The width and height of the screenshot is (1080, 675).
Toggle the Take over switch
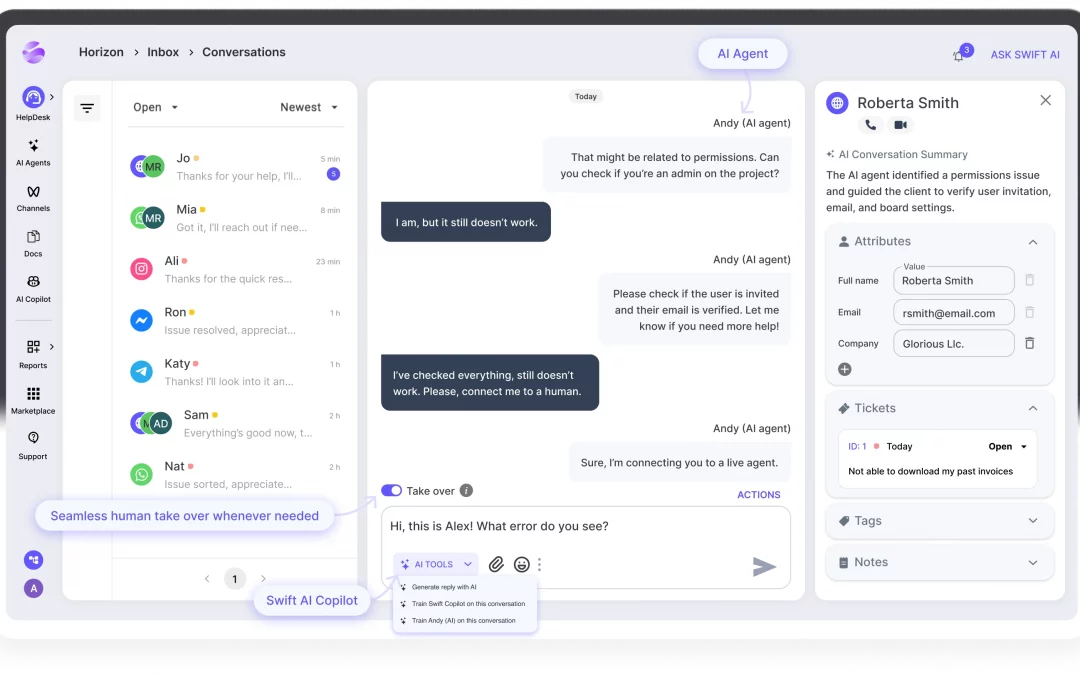pos(391,491)
